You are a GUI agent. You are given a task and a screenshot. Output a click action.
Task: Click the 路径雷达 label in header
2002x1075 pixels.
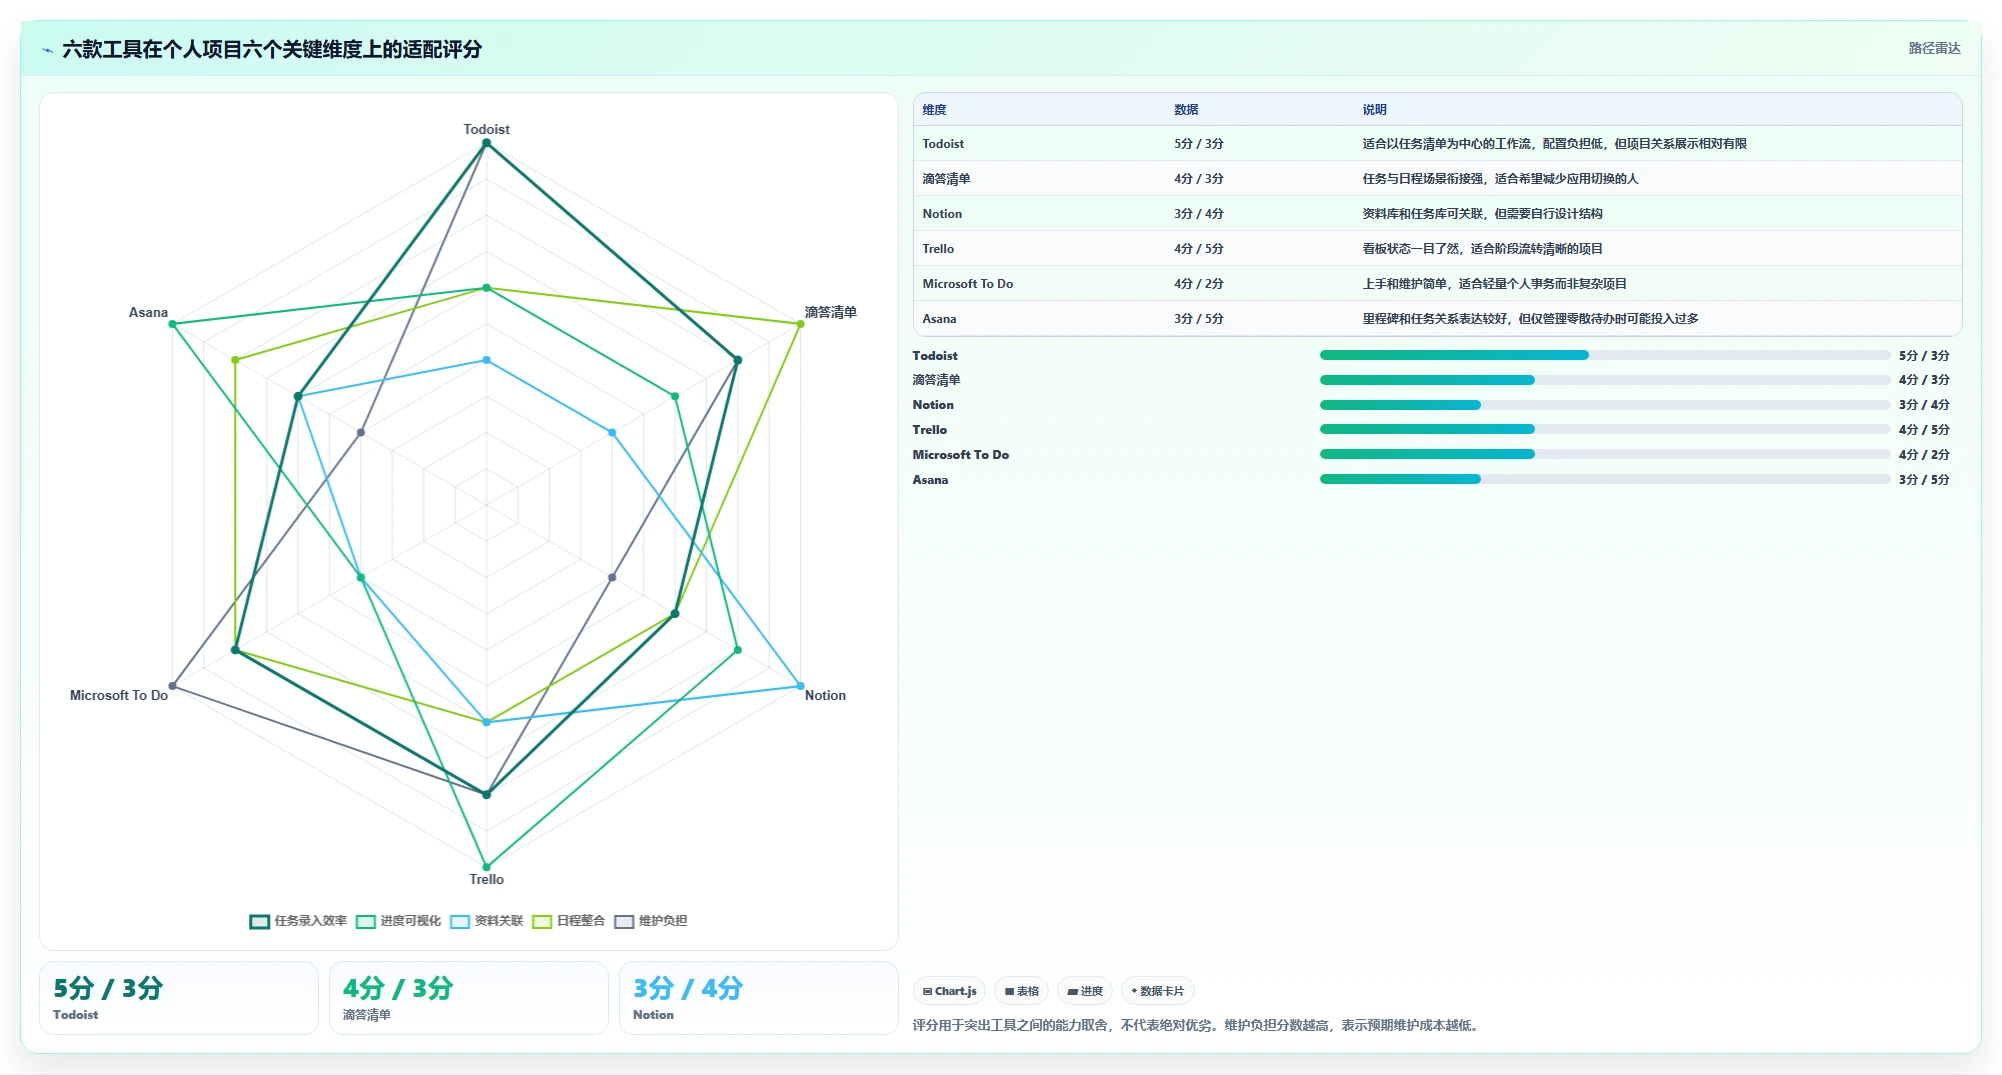pyautogui.click(x=1934, y=48)
